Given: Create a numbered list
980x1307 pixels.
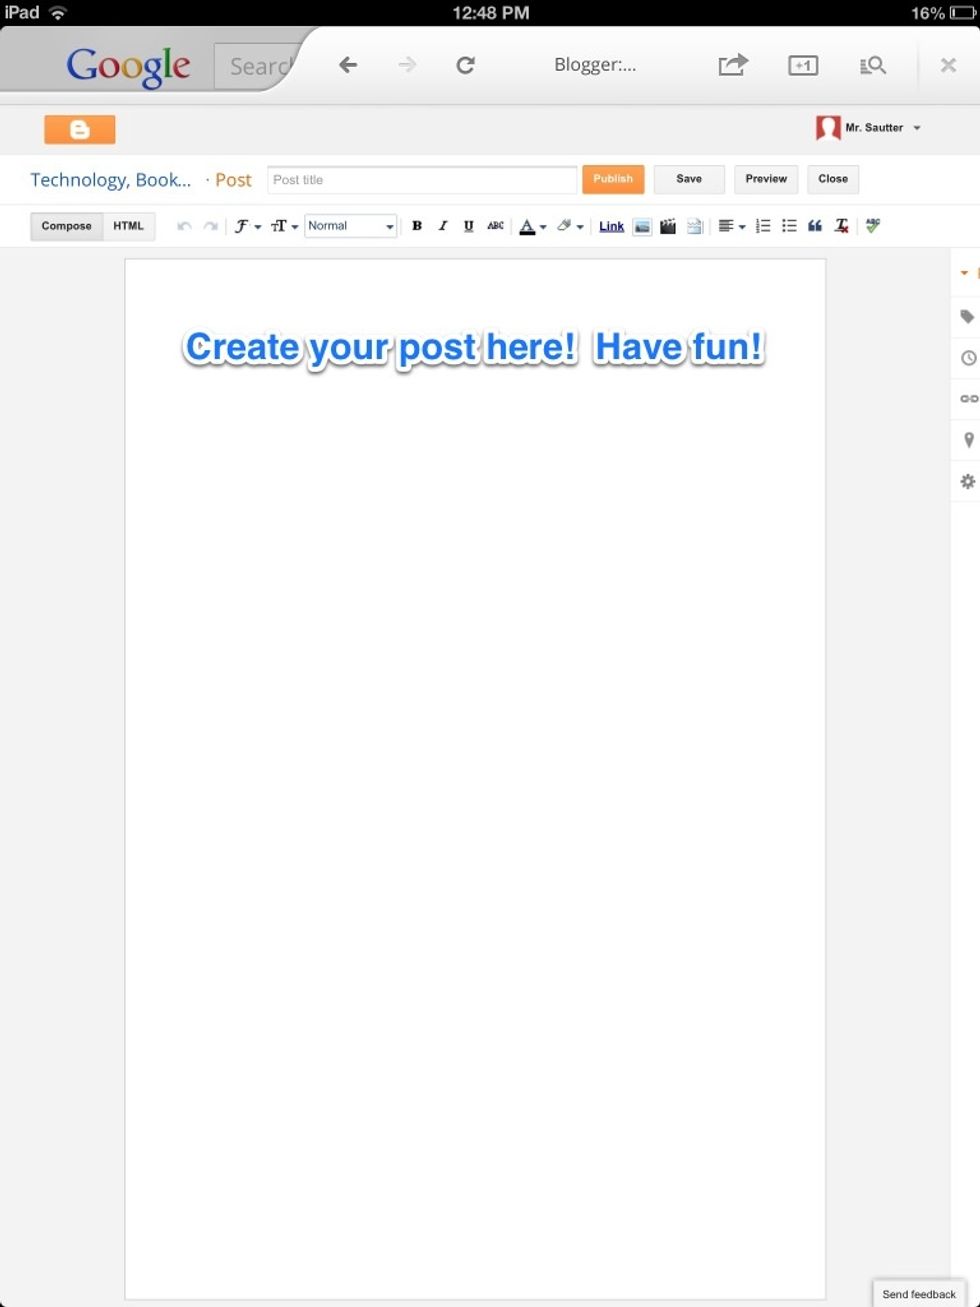Looking at the screenshot, I should click(x=763, y=226).
